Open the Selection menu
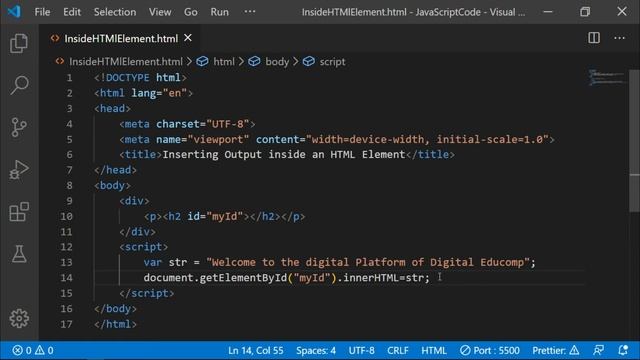This screenshot has height=360, width=640. pyautogui.click(x=115, y=12)
